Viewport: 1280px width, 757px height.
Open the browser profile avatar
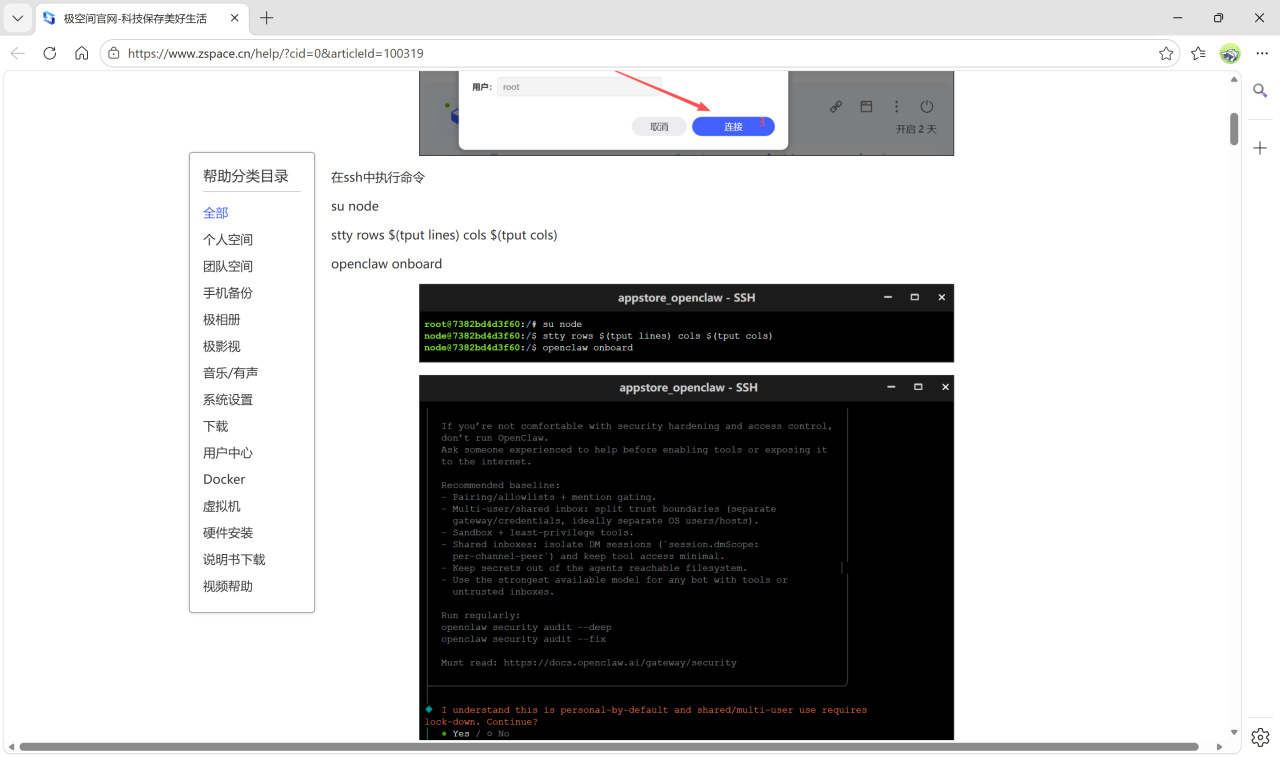coord(1230,53)
